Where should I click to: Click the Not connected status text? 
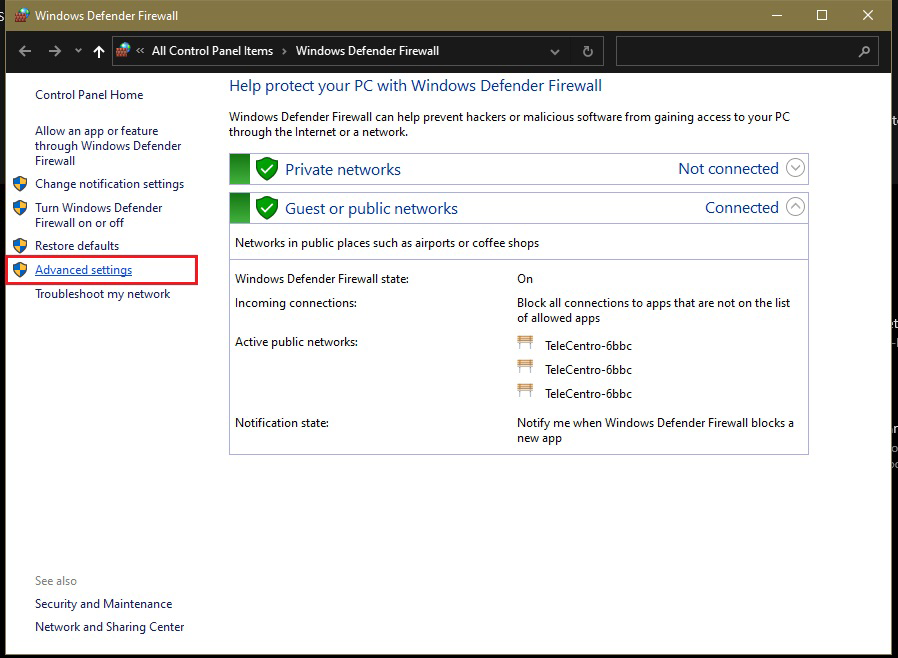click(x=728, y=168)
